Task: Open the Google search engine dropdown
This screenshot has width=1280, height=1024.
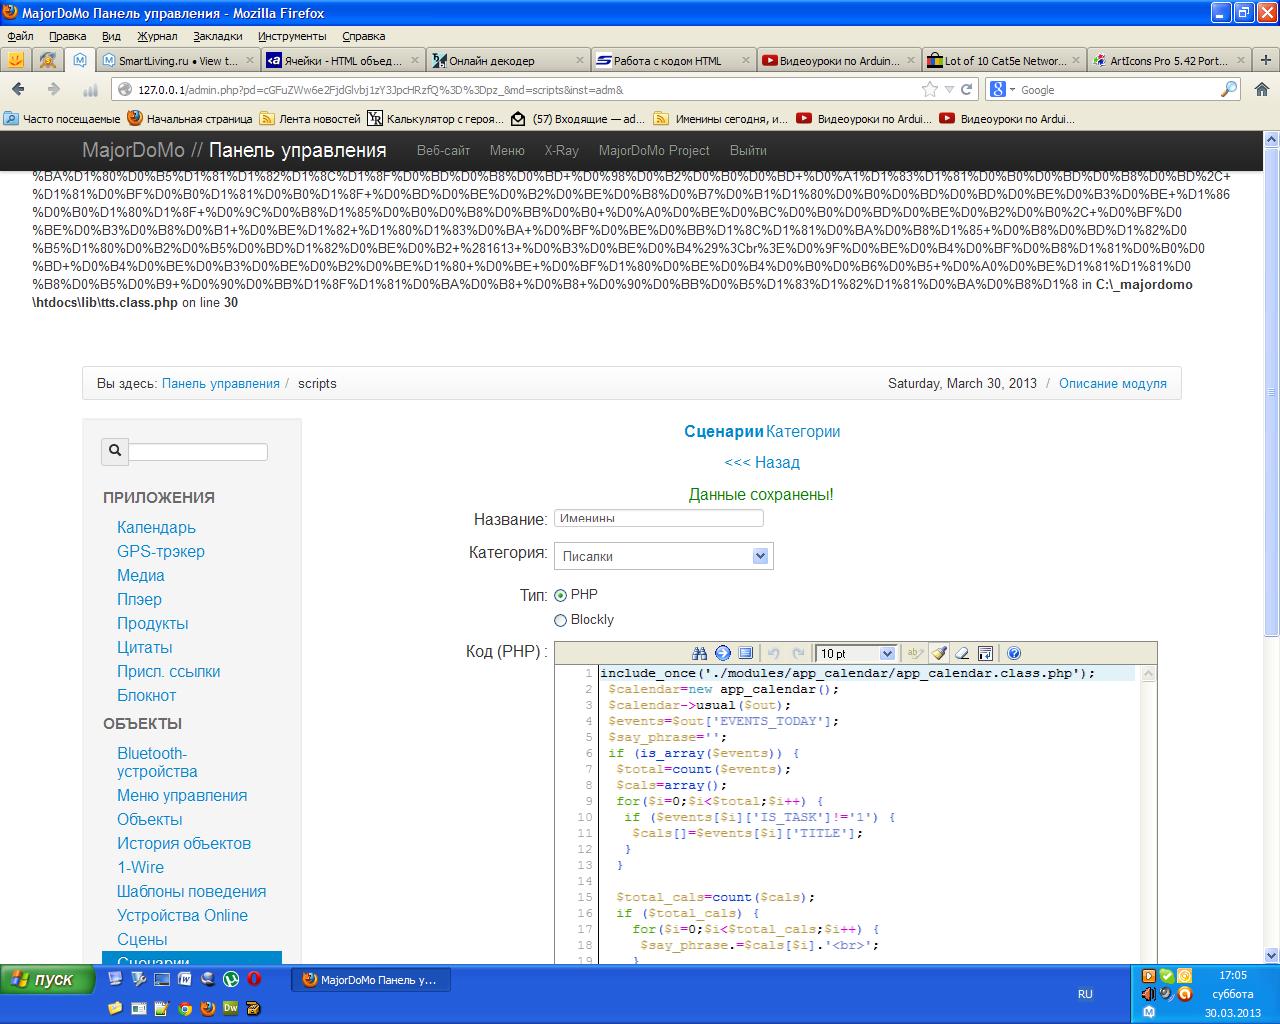Action: click(1002, 89)
